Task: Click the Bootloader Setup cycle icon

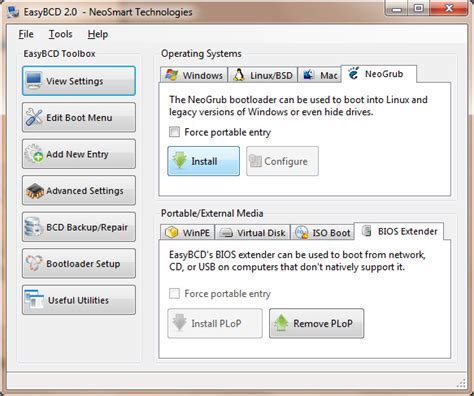Action: [34, 263]
